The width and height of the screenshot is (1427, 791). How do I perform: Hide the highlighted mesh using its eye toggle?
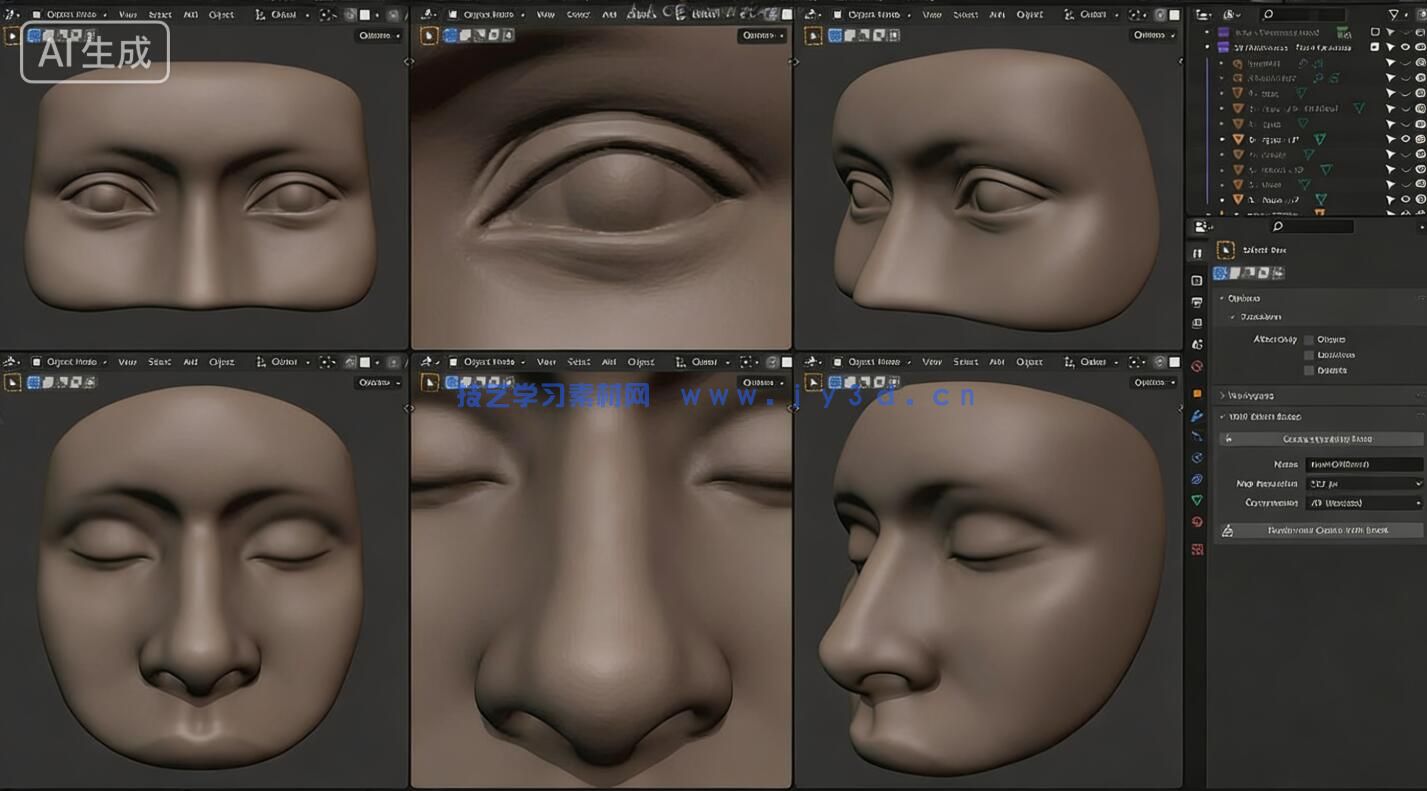click(x=1405, y=139)
